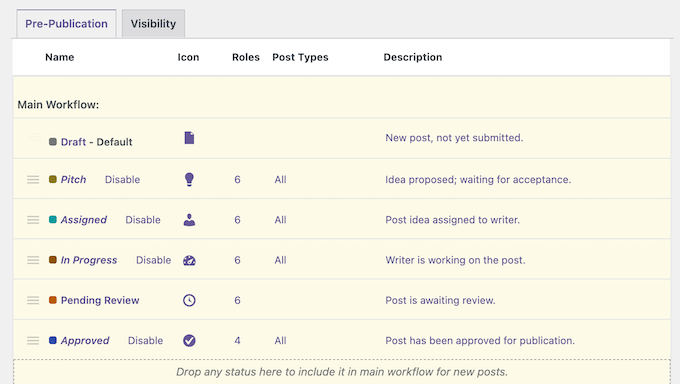
Task: Click 'Post has been approved for publication.' text
Action: tap(480, 341)
